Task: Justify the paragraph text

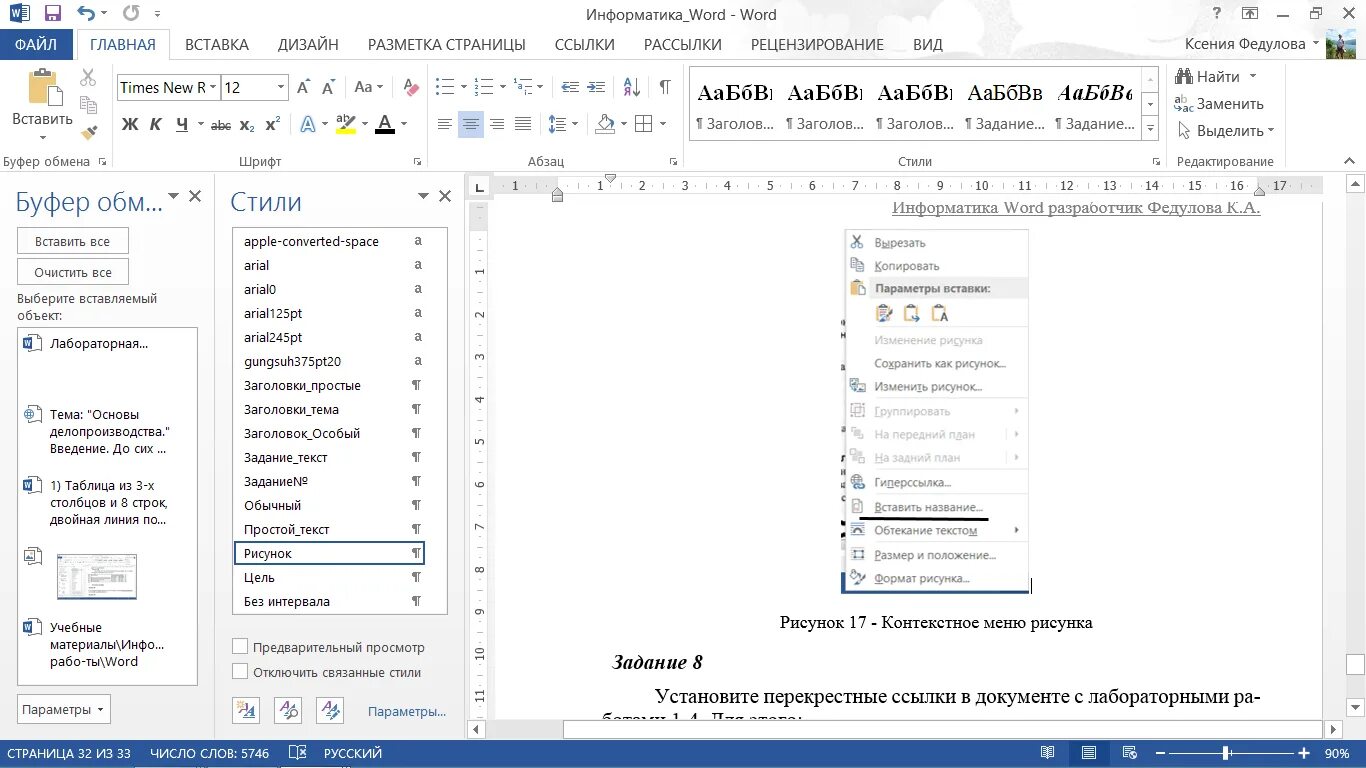Action: point(523,124)
